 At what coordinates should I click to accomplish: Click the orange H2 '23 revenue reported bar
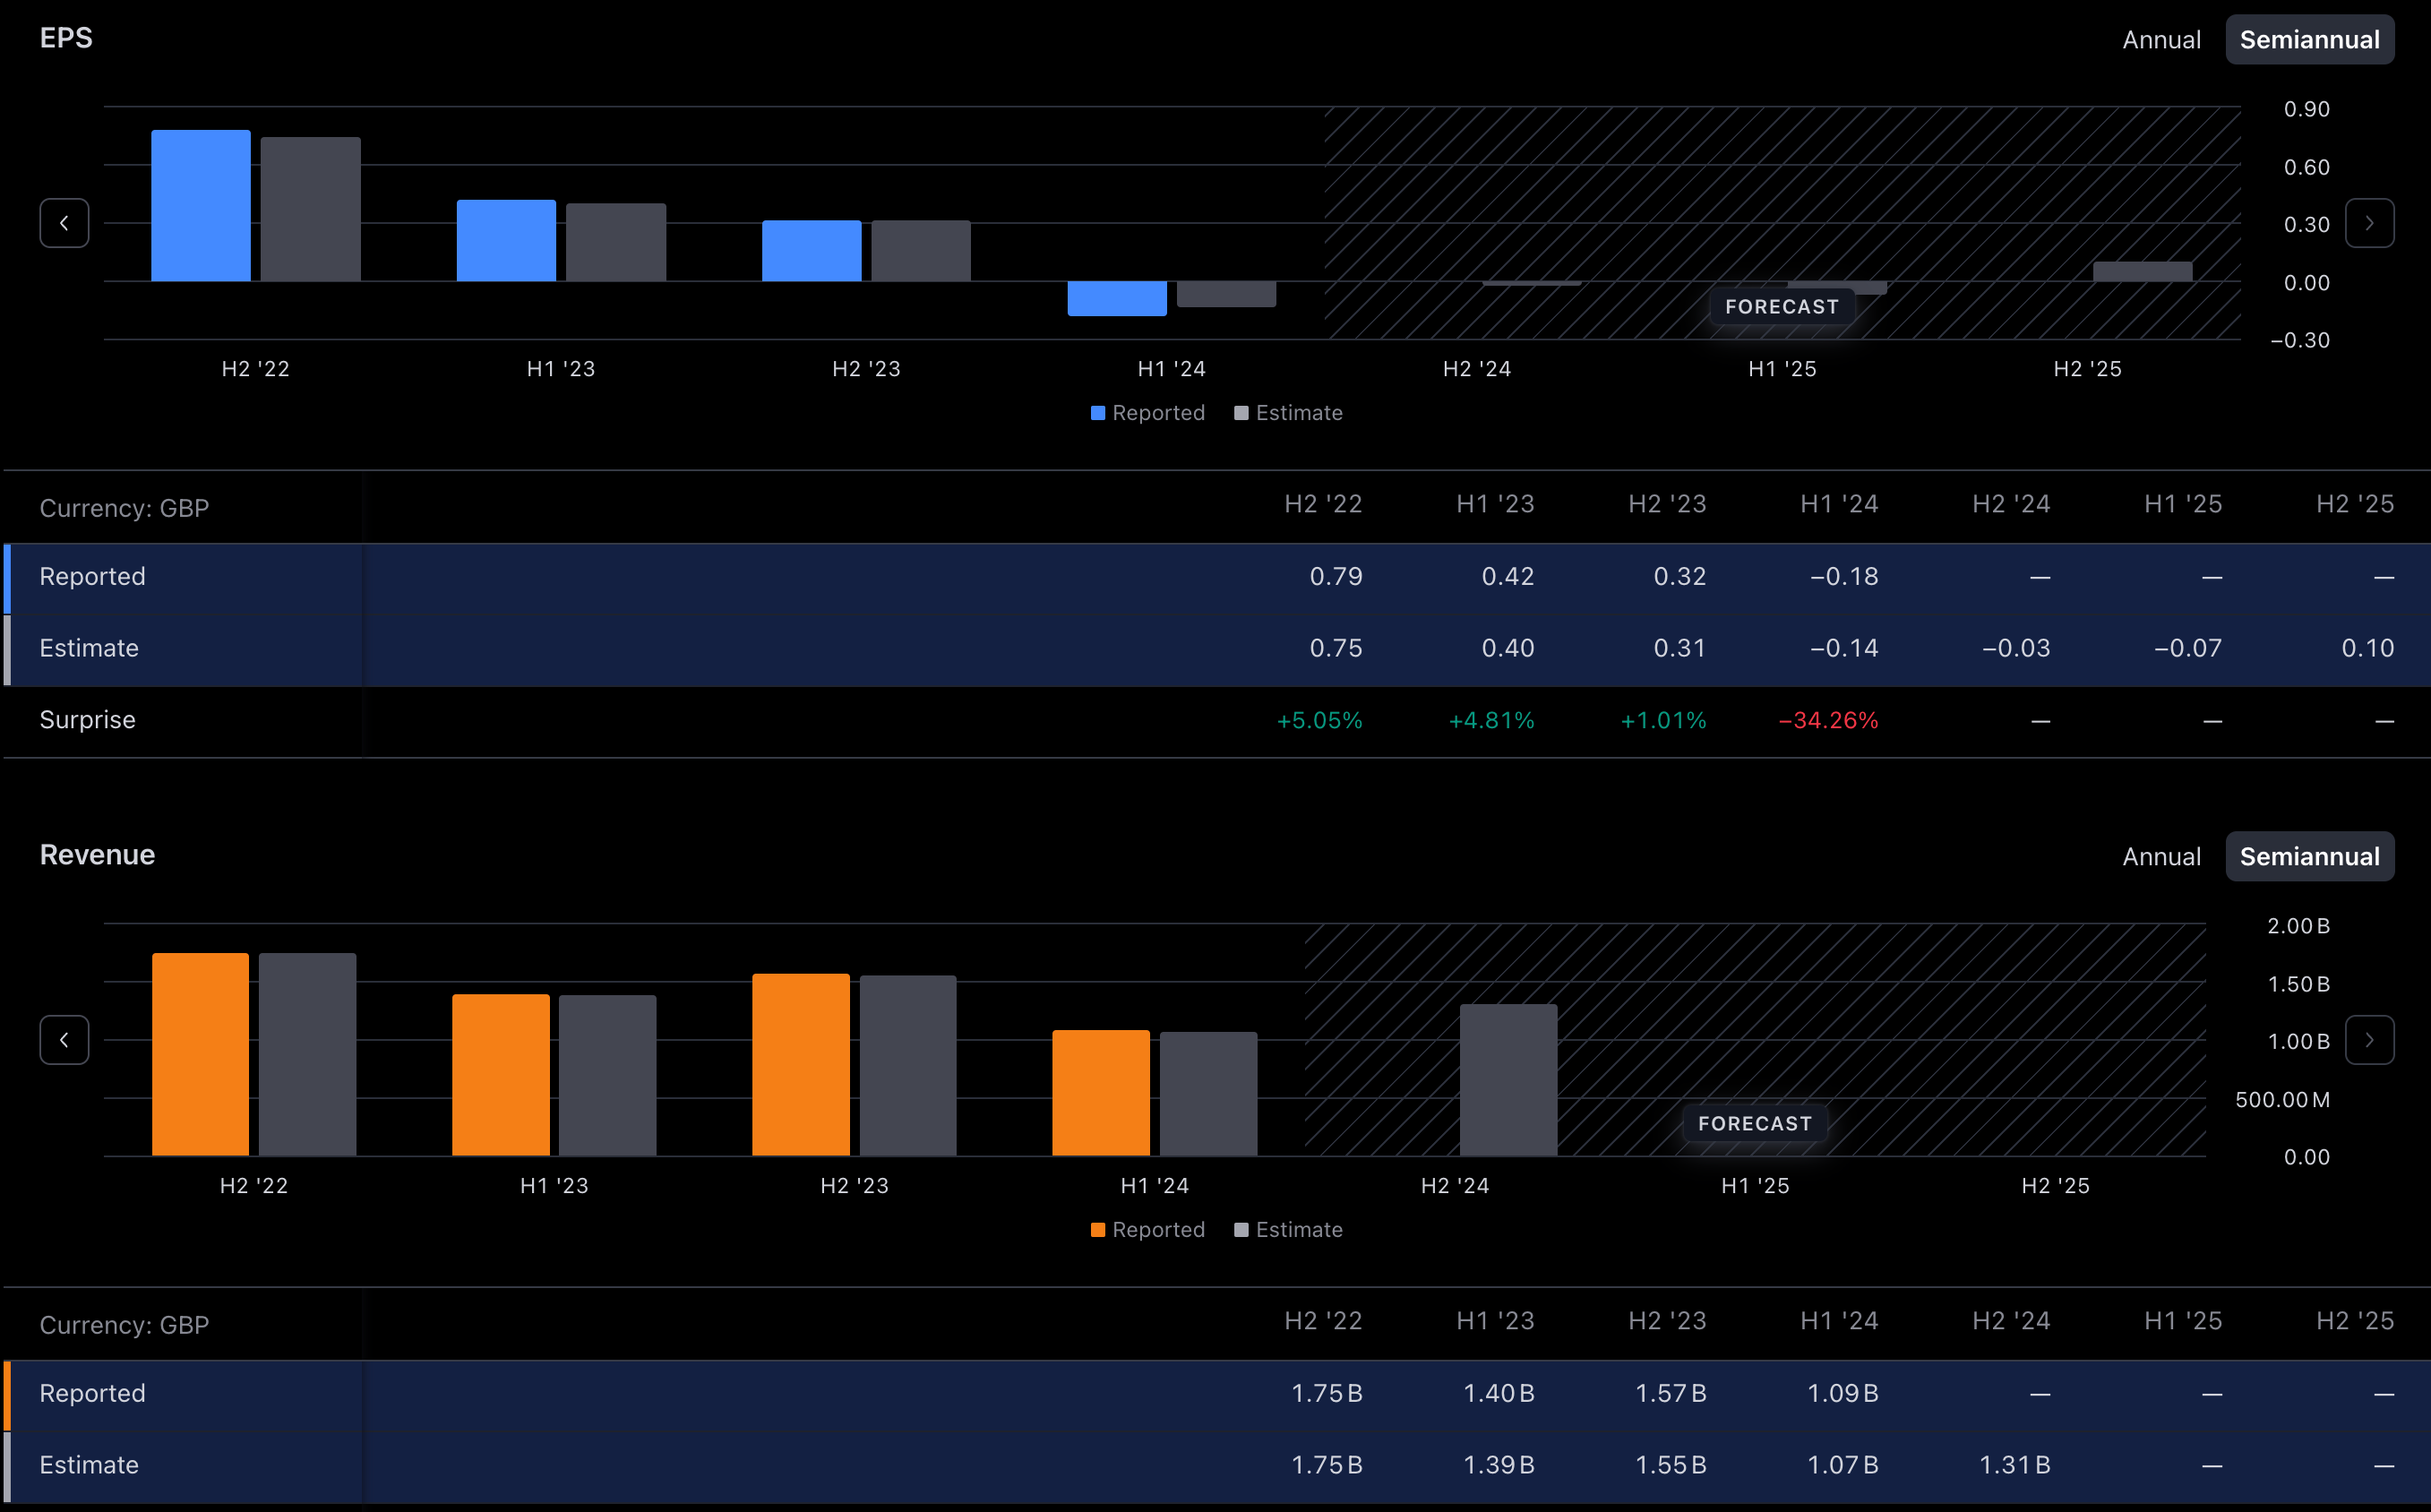[x=801, y=1065]
